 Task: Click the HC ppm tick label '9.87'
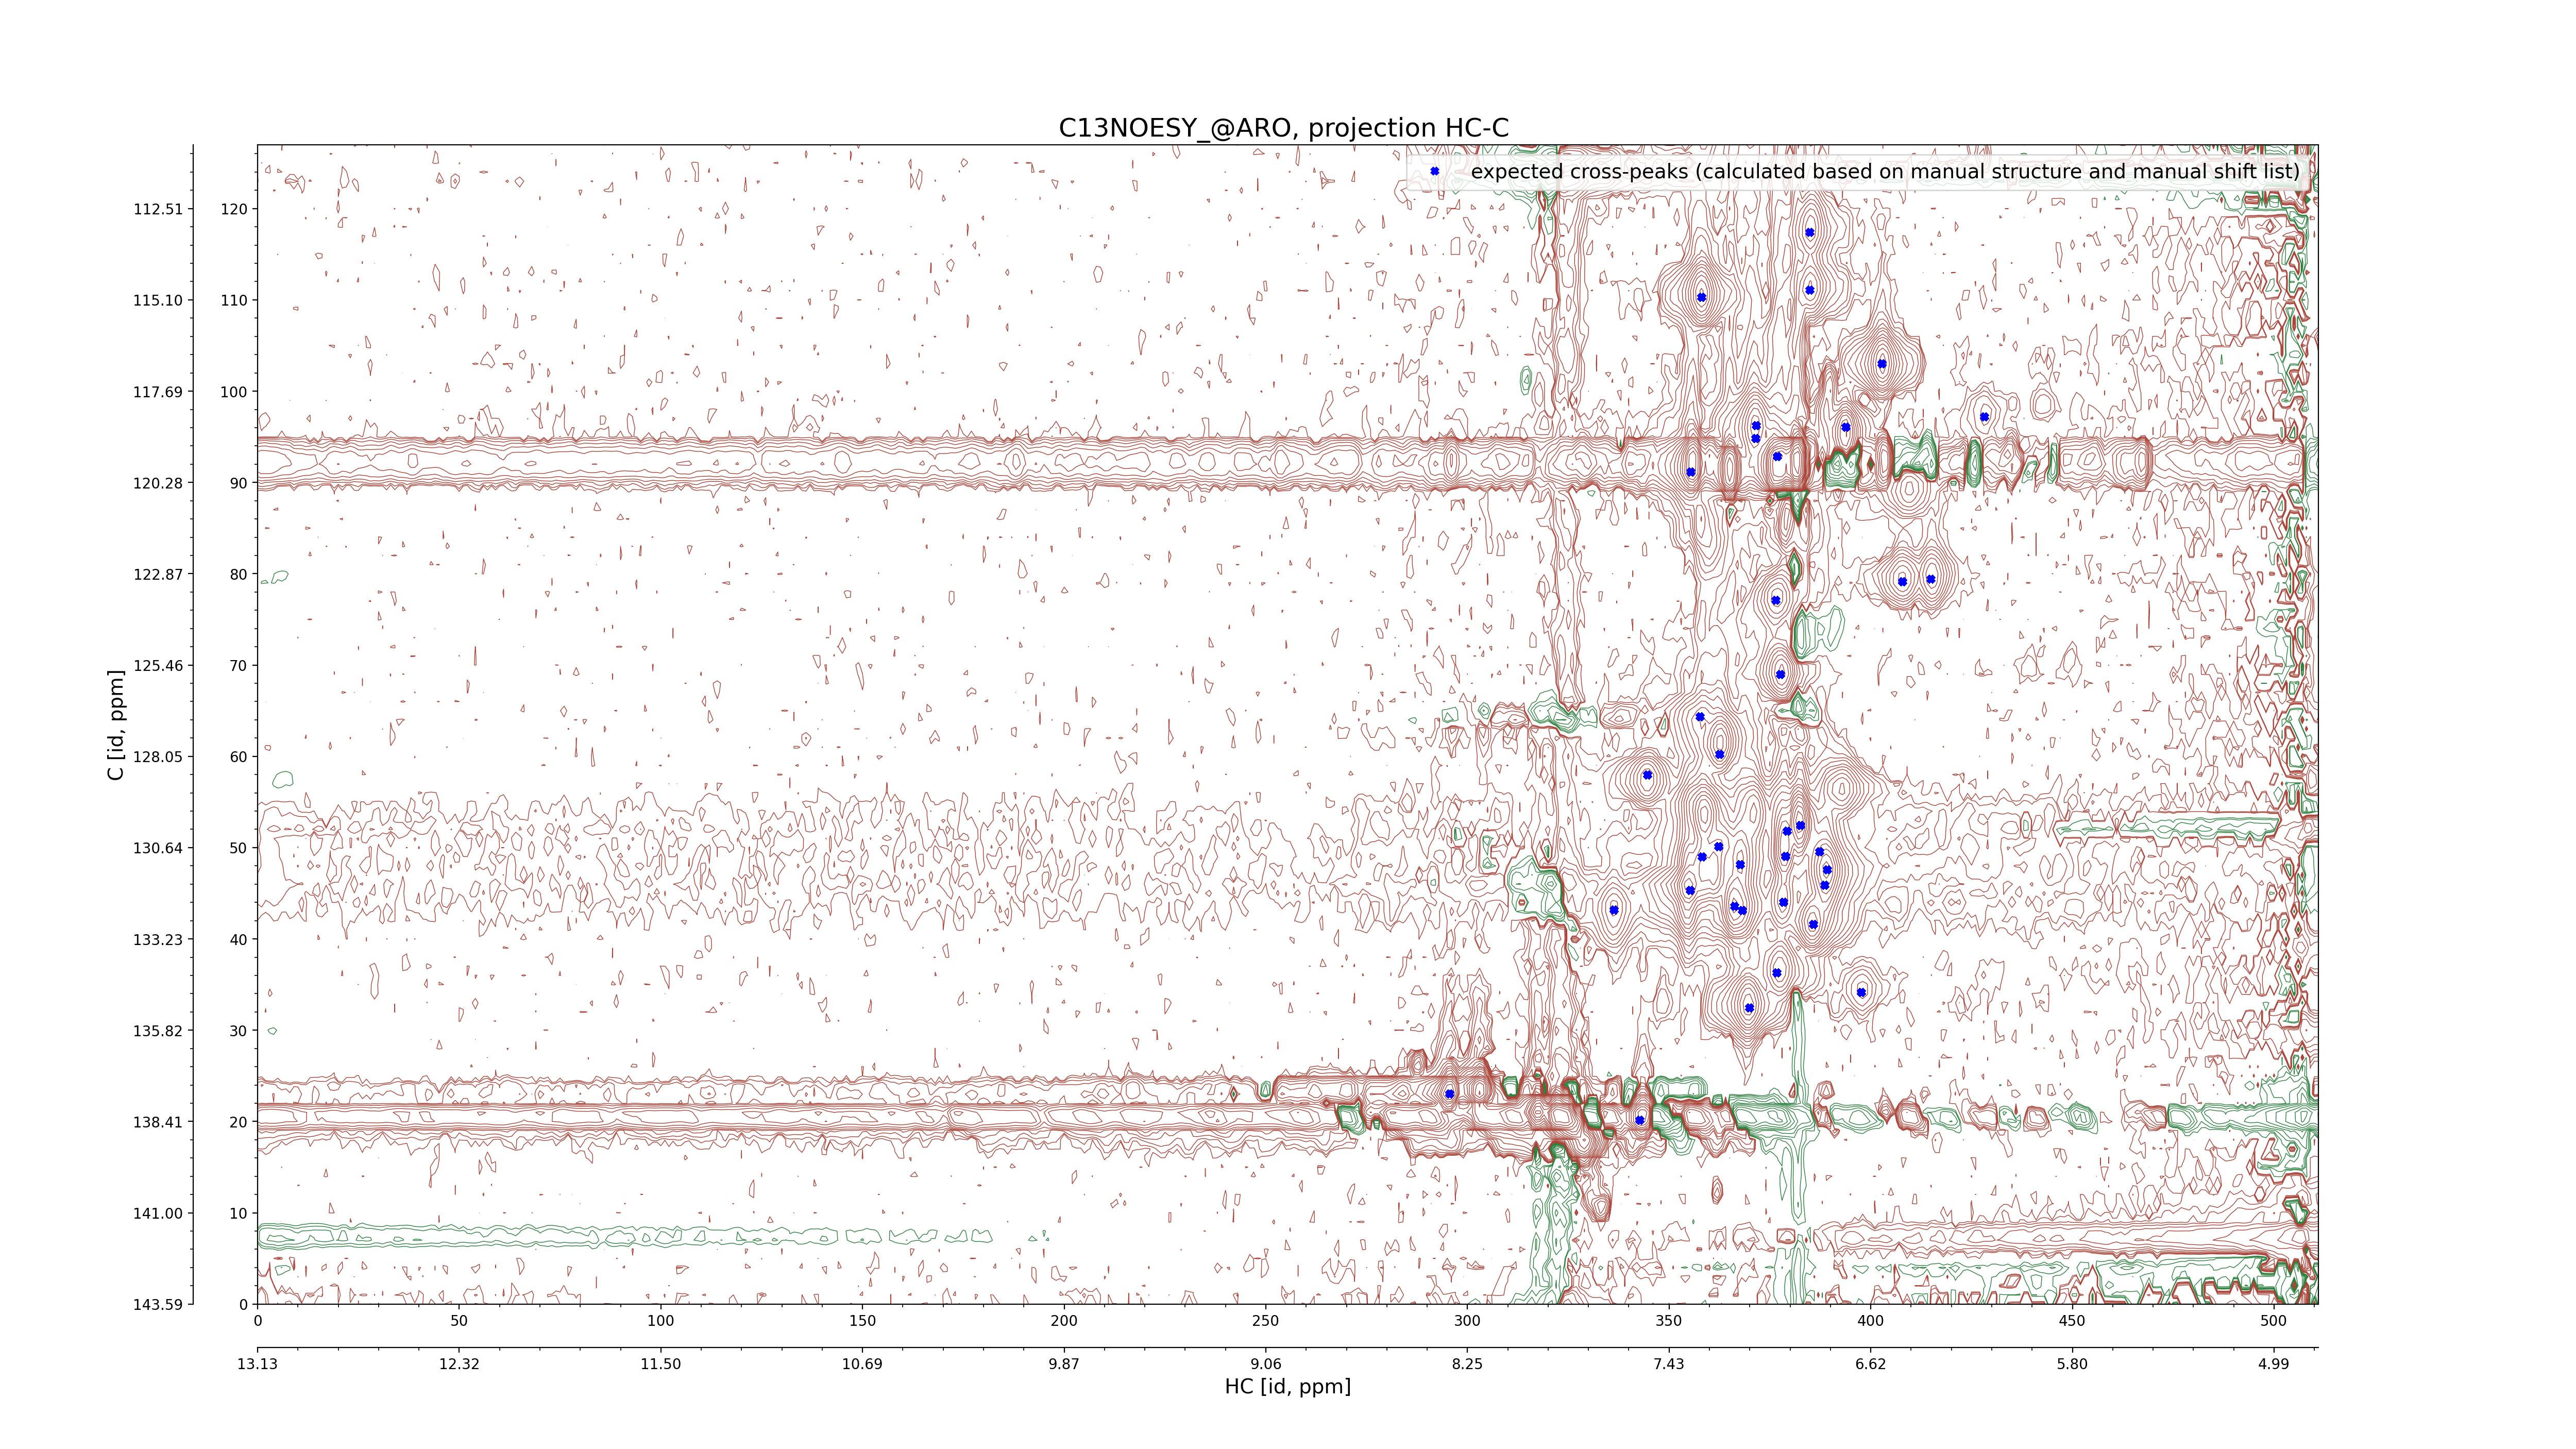coord(1064,1364)
